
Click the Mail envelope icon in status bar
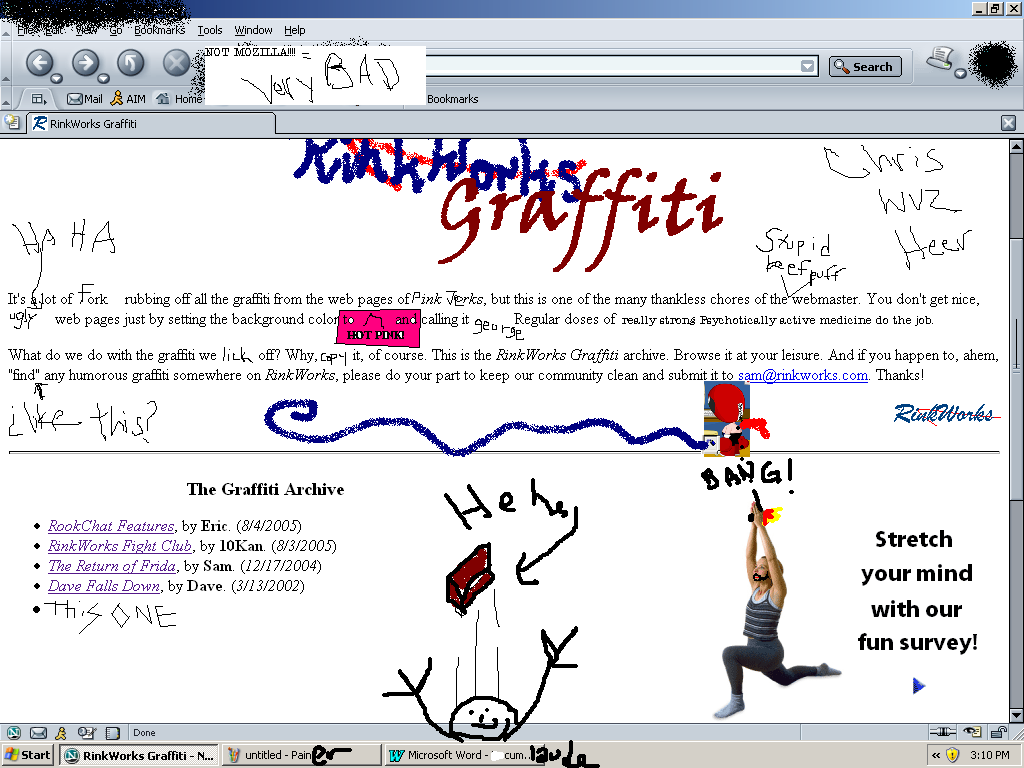pyautogui.click(x=39, y=733)
